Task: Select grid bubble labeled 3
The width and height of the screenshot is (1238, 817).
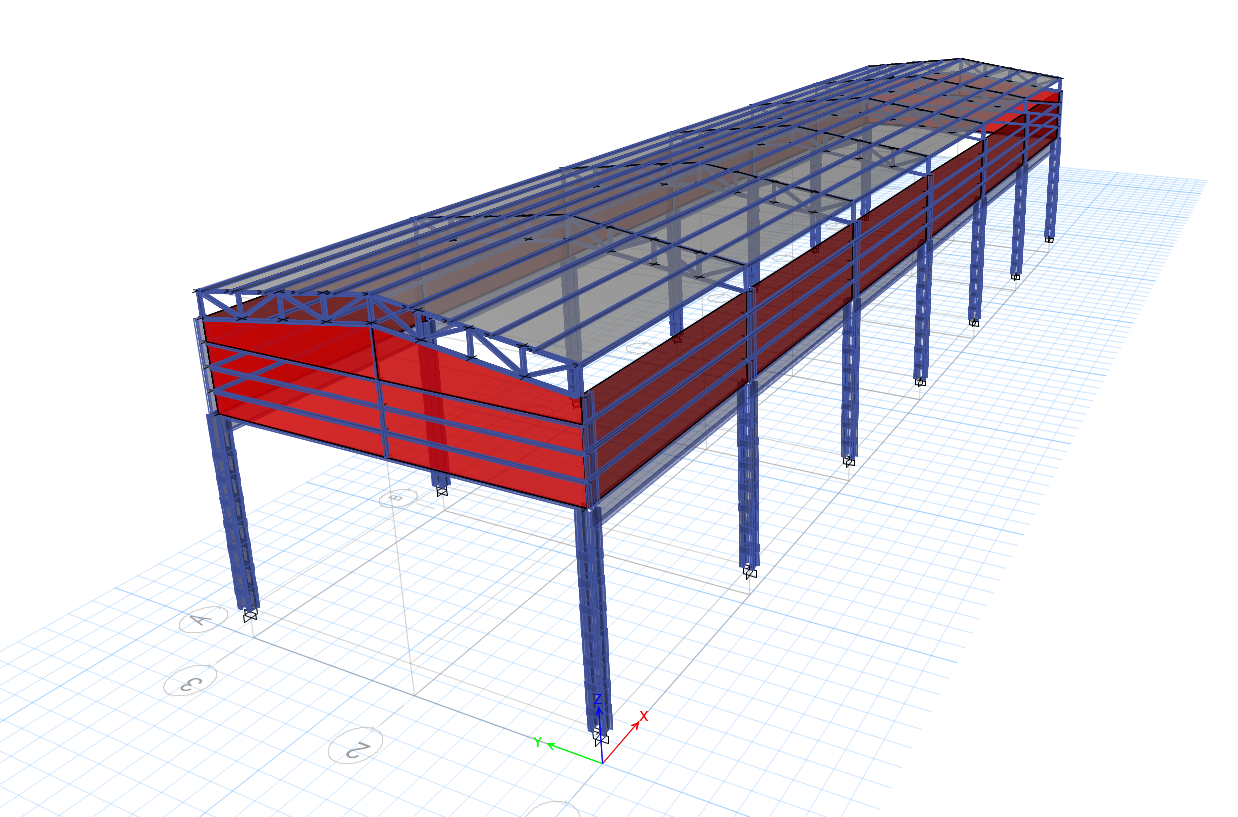Action: tap(190, 680)
